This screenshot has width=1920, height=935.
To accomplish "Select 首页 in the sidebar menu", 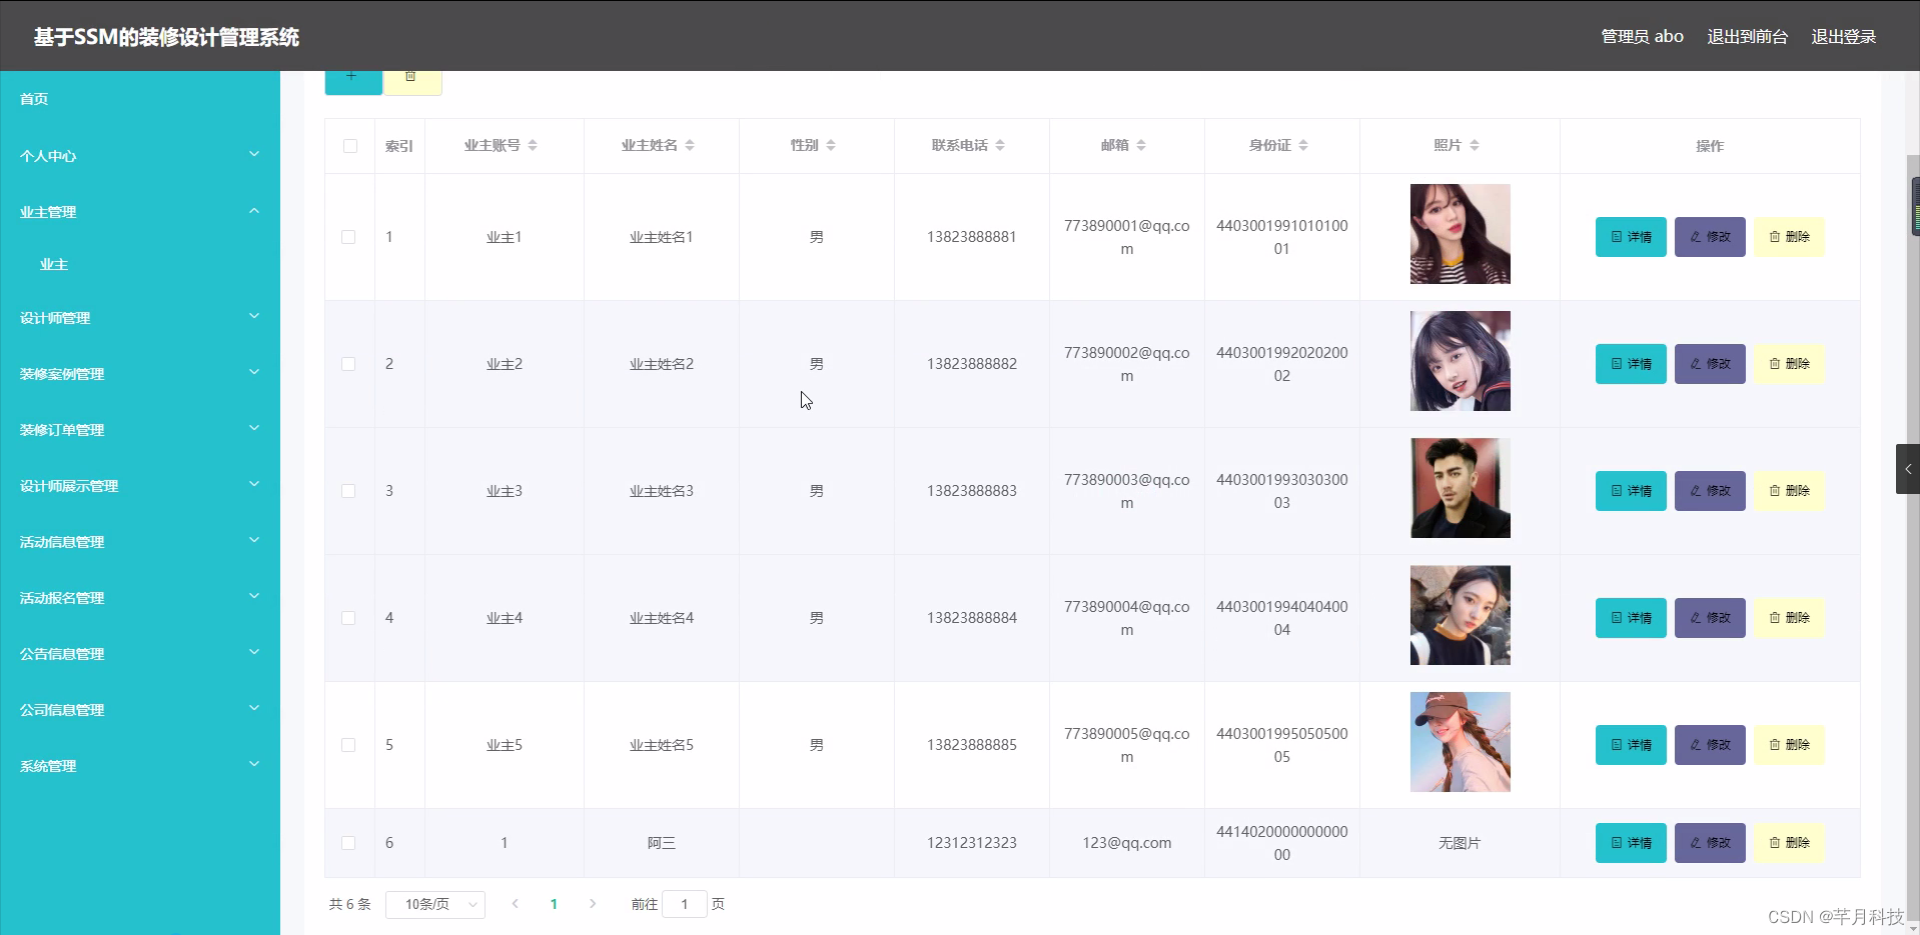I will point(33,99).
